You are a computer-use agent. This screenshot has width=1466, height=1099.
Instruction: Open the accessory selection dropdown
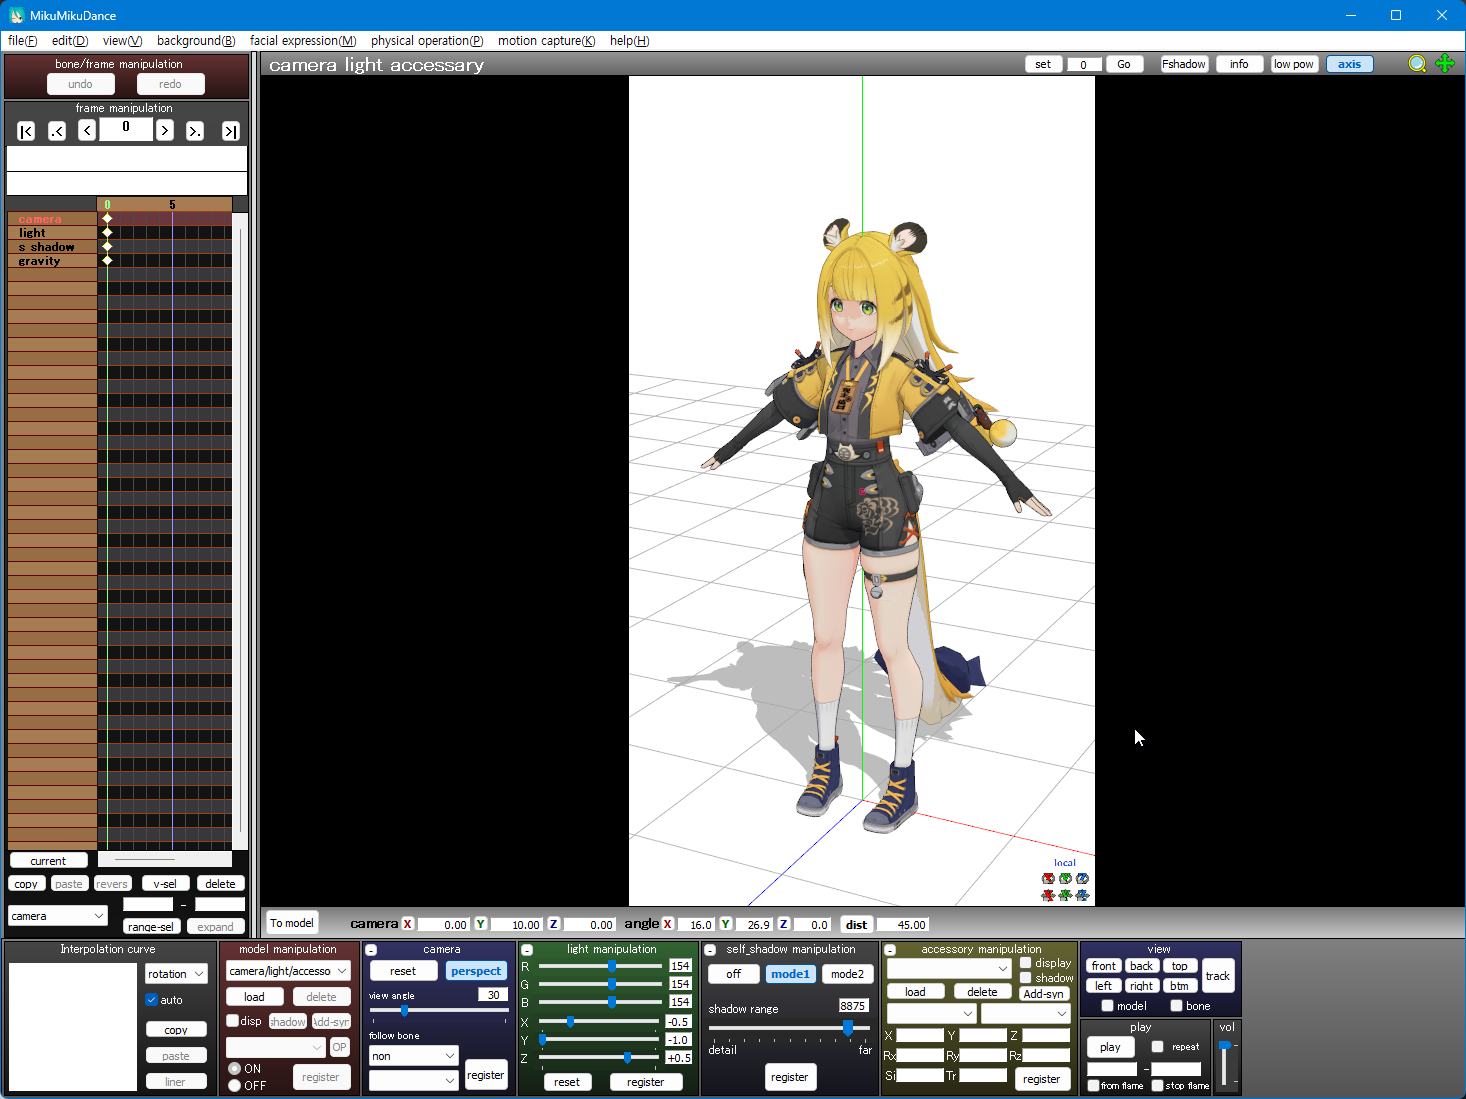tap(949, 968)
